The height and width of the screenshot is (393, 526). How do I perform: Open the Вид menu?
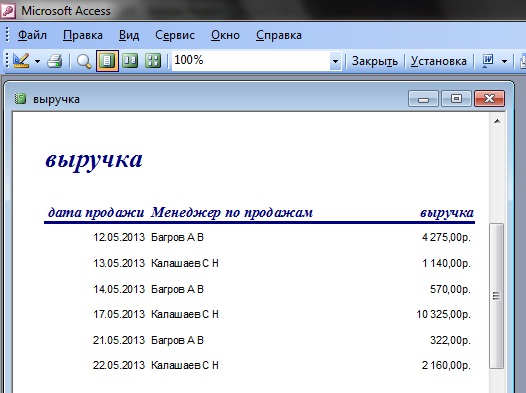(129, 35)
